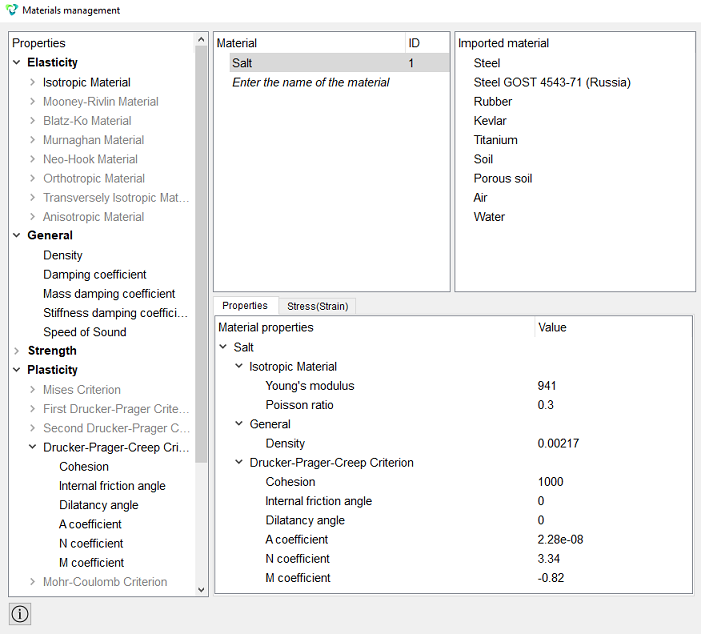Select the Properties tab
Viewport: 701px width, 634px height.
pos(245,305)
